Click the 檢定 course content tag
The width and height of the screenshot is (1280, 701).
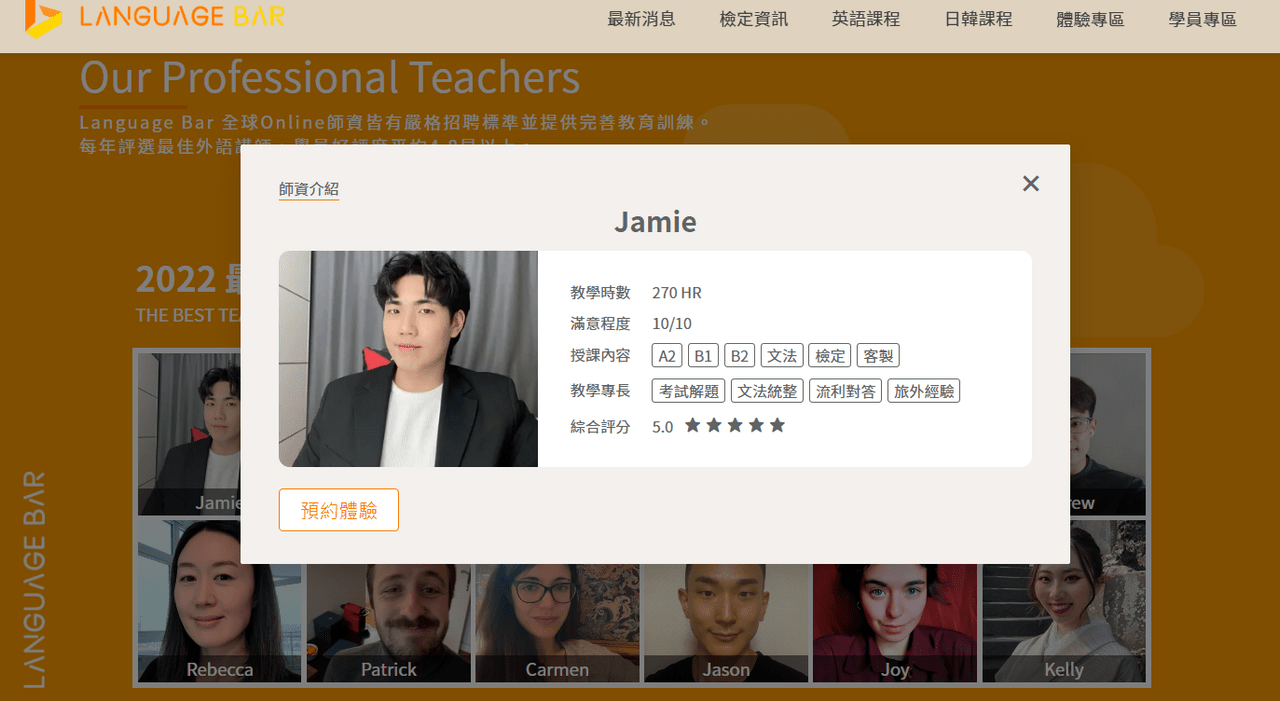(829, 355)
